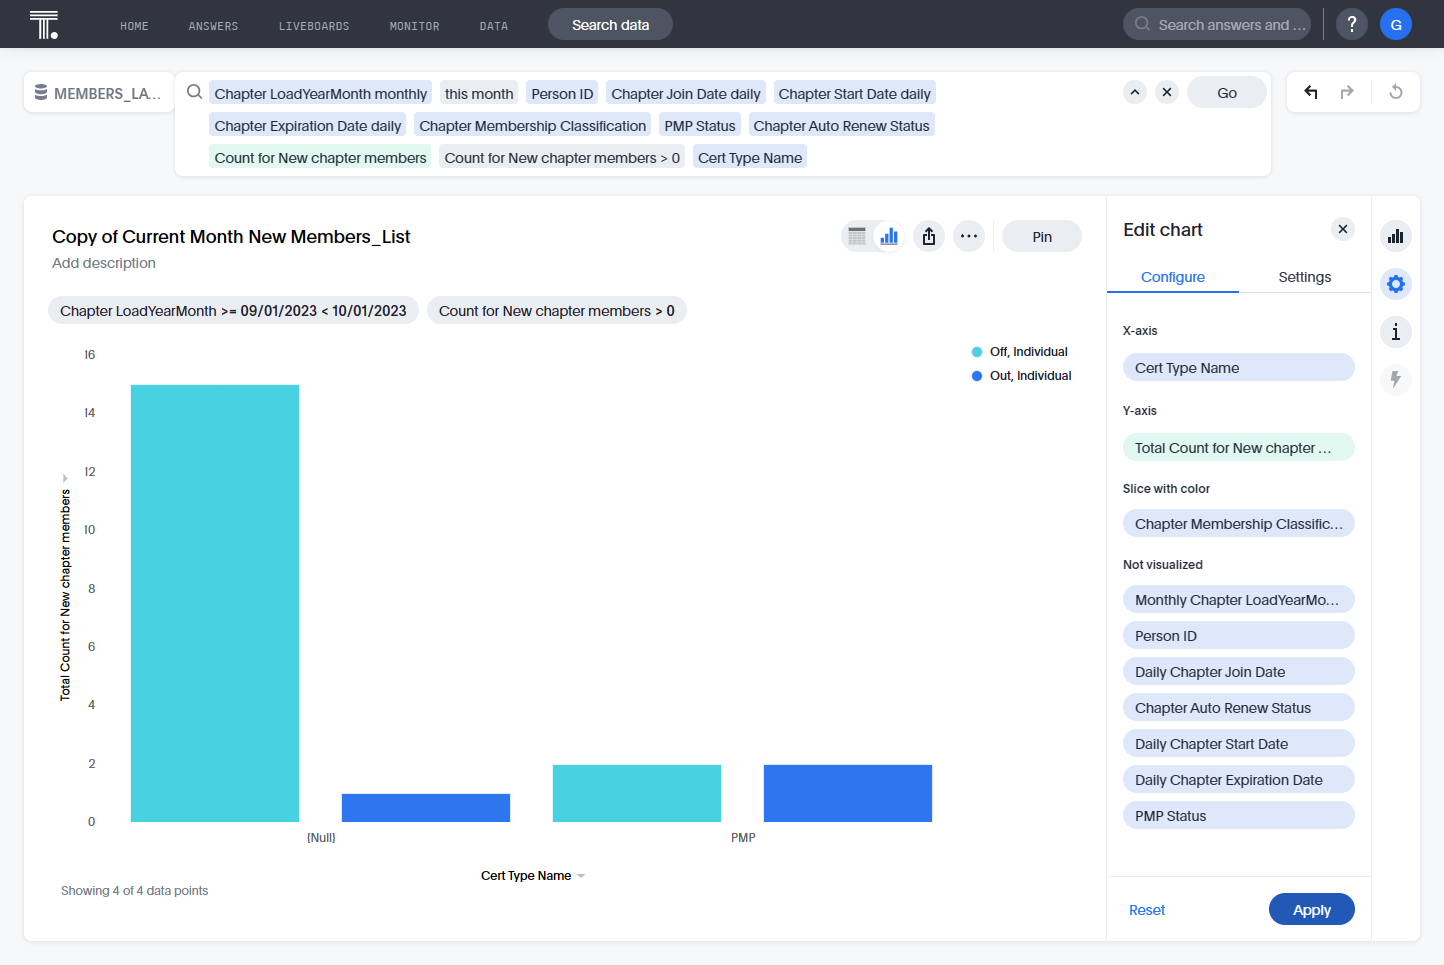Open the more options ellipsis menu
1444x965 pixels.
click(969, 236)
